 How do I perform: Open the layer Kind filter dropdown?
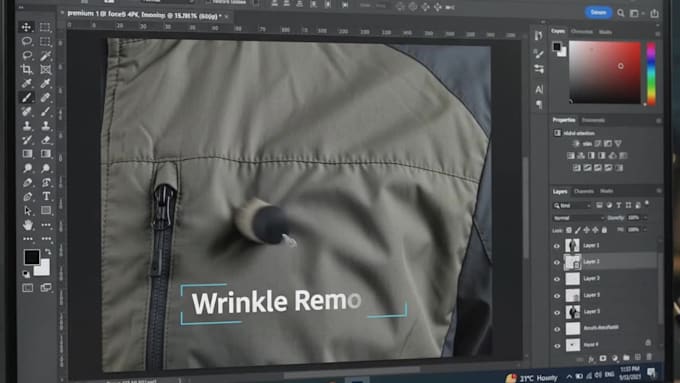[x=572, y=206]
